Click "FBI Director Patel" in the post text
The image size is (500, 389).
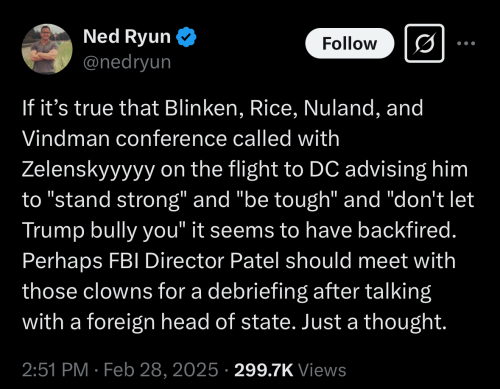point(194,261)
